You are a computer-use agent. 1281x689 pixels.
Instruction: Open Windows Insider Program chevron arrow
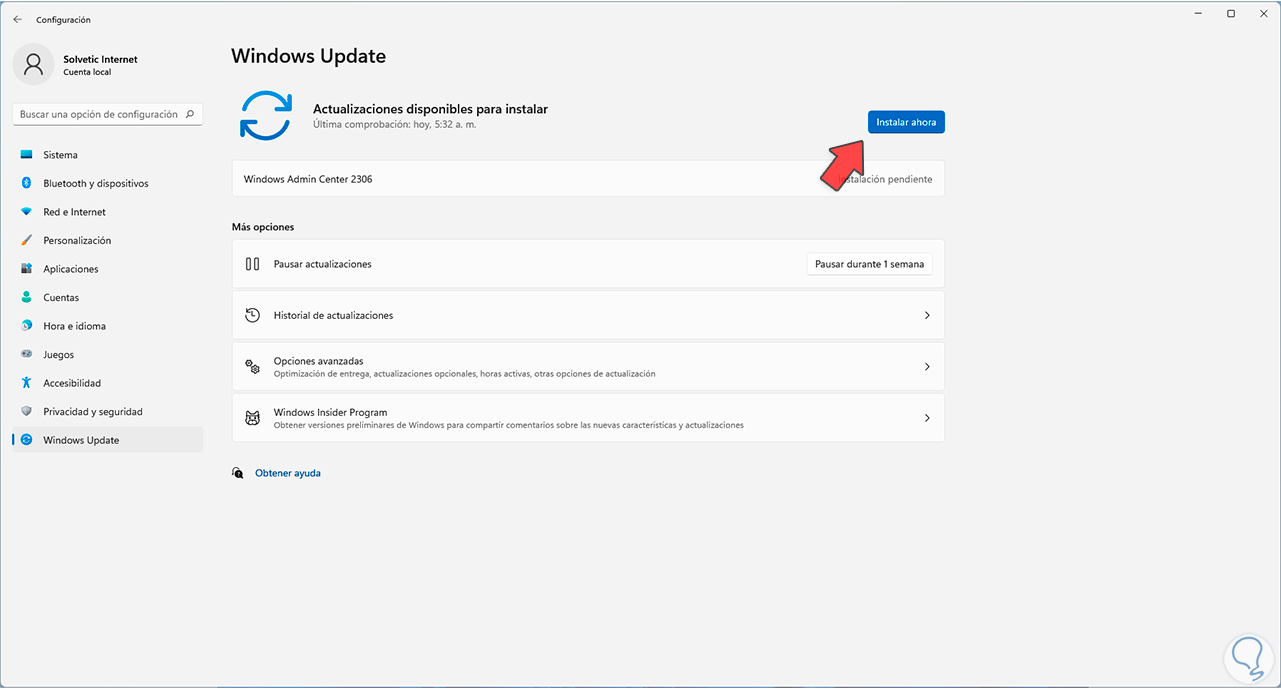[927, 418]
